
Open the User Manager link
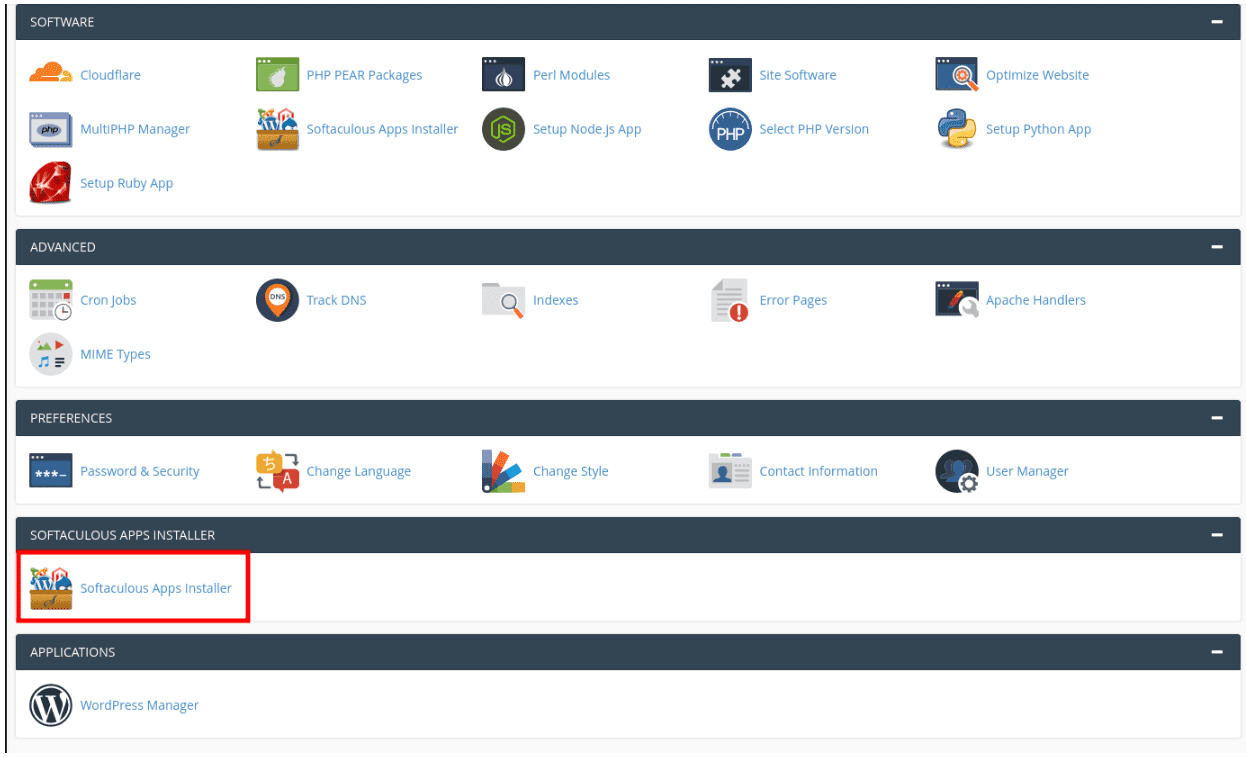click(x=1027, y=471)
